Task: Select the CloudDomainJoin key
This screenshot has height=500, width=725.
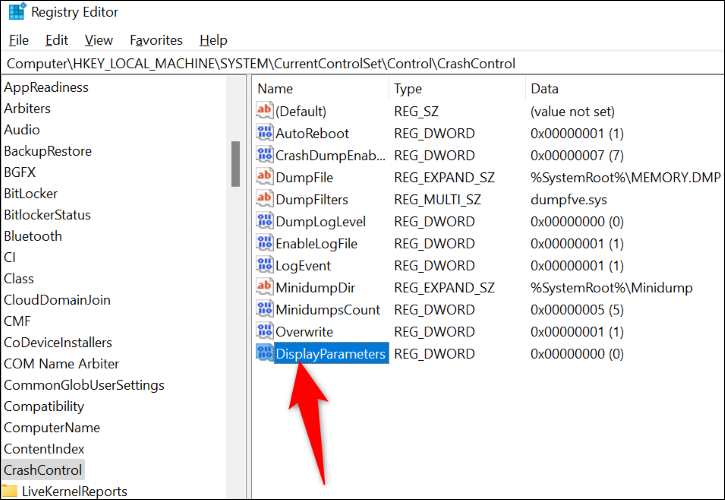Action: (x=57, y=300)
